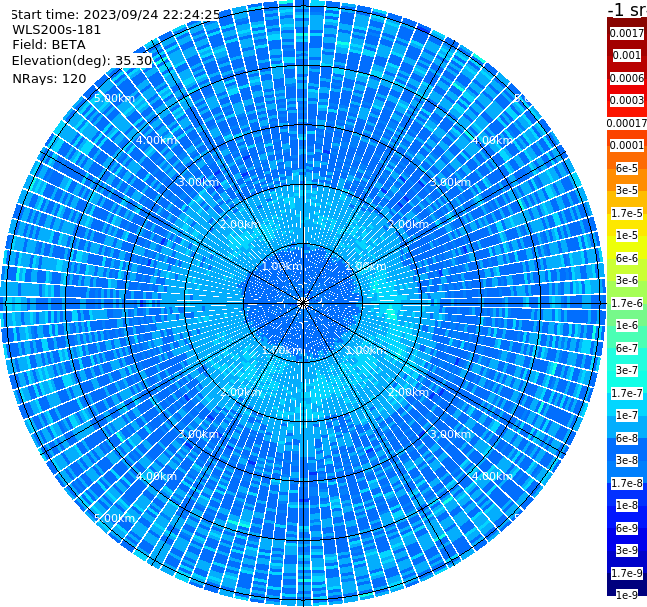Select the colorbar label '0.001'
647x607 pixels.
click(x=627, y=55)
